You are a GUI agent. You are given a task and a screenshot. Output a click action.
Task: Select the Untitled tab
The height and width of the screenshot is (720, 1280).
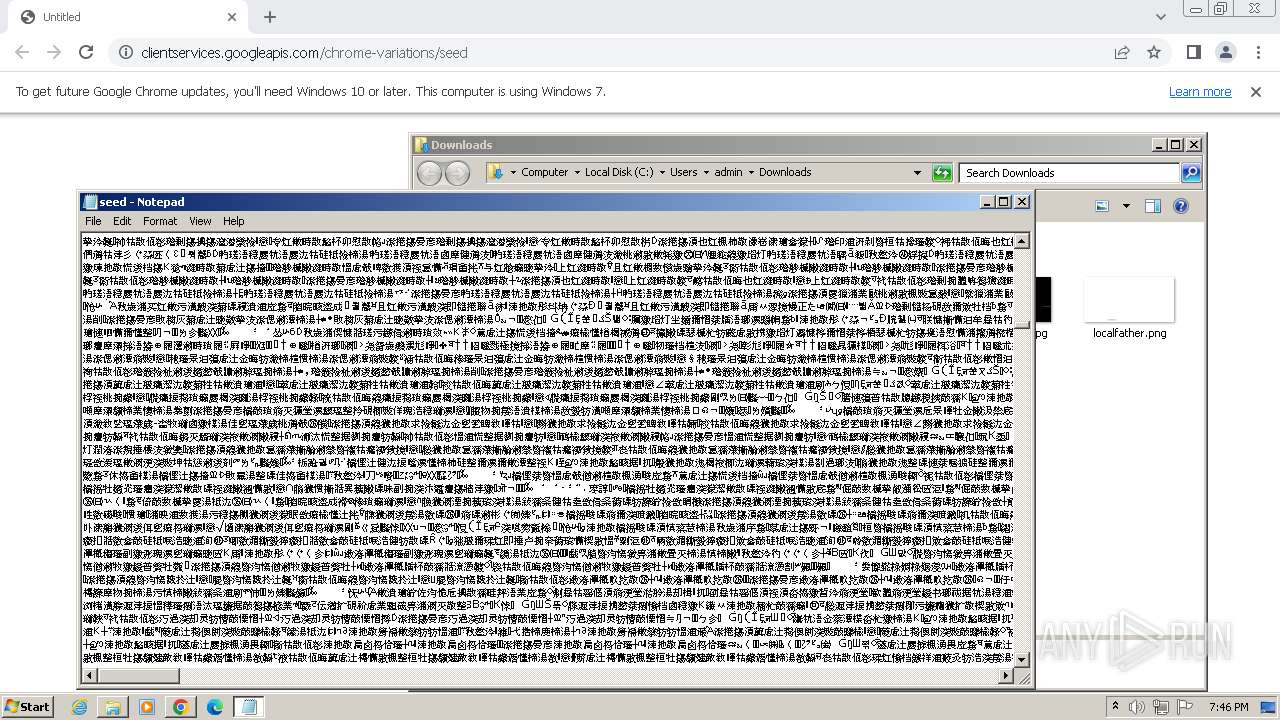[x=127, y=17]
